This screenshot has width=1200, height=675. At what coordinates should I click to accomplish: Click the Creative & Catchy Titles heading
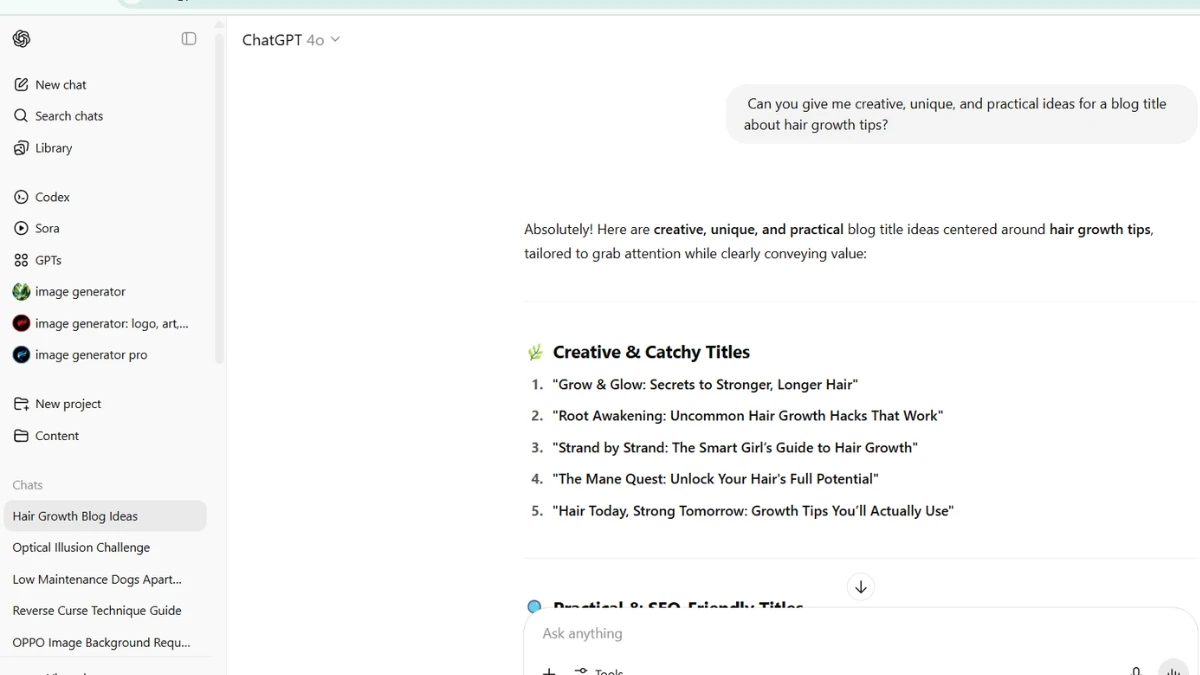click(651, 352)
